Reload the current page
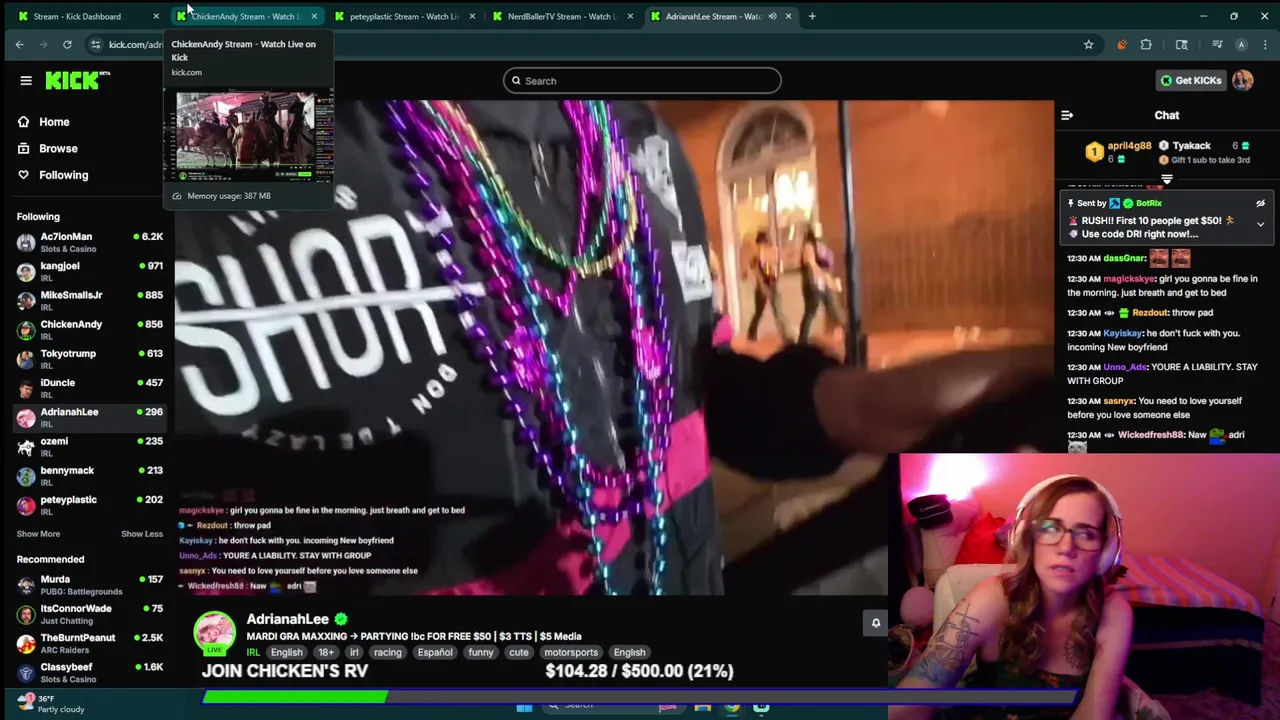Screen dimensions: 1280x720 67,44
